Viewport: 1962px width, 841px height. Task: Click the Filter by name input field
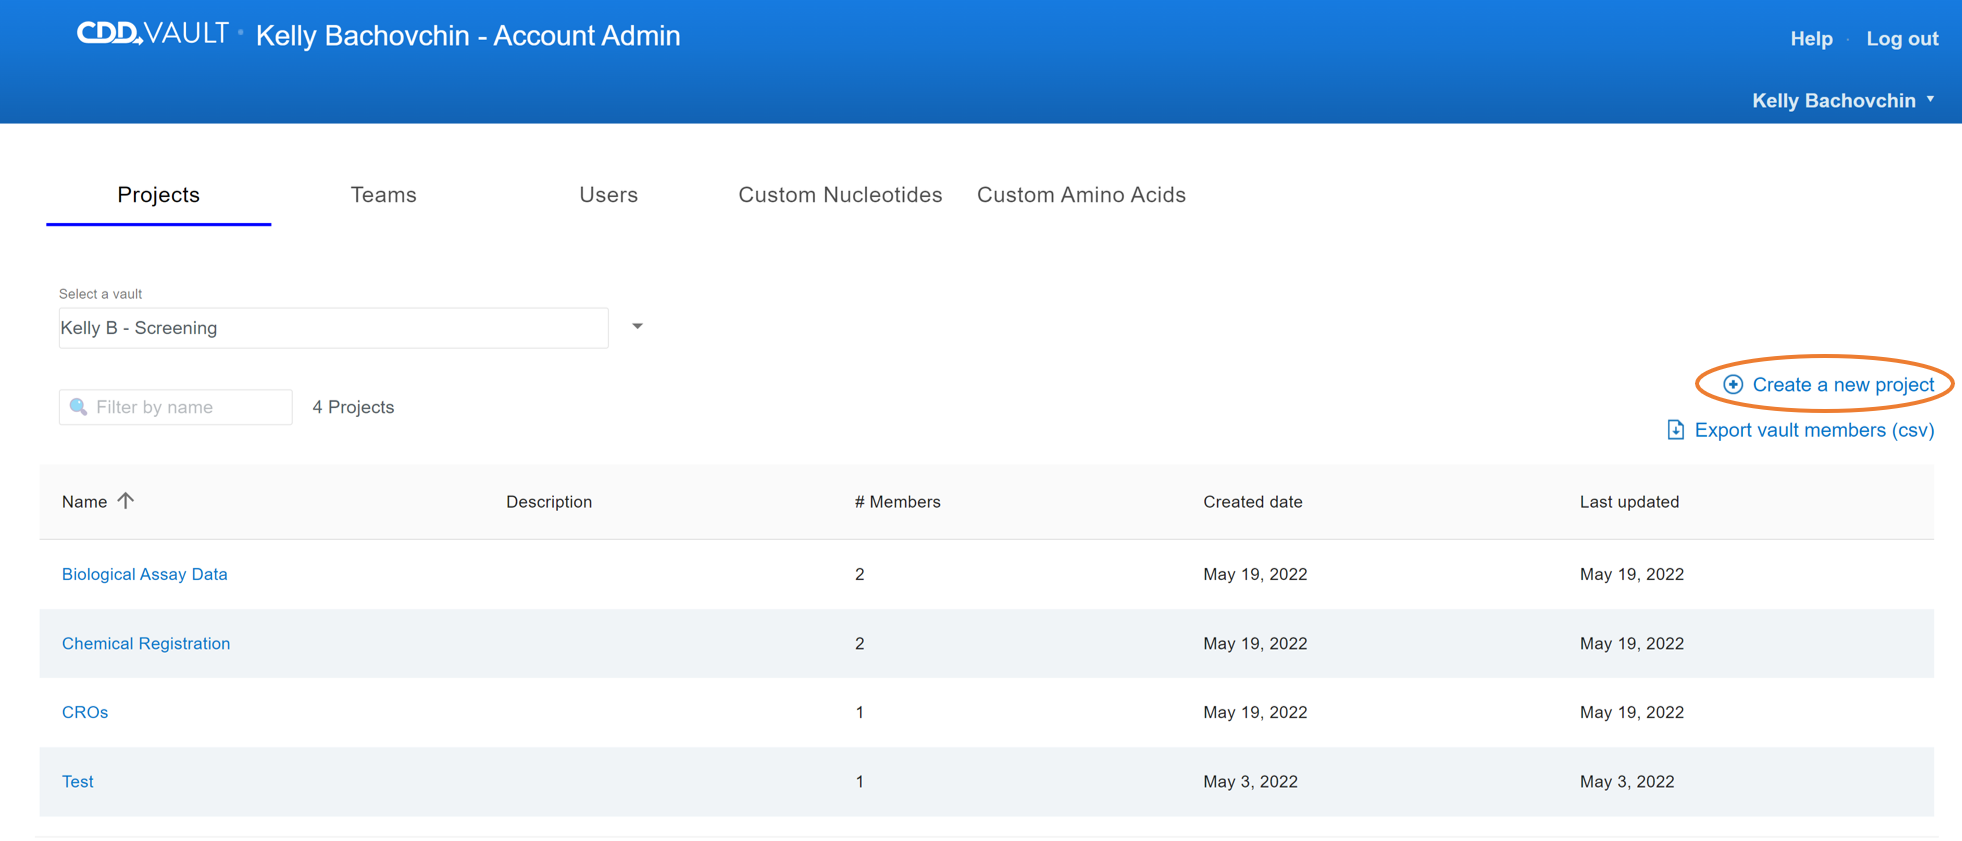click(x=176, y=407)
